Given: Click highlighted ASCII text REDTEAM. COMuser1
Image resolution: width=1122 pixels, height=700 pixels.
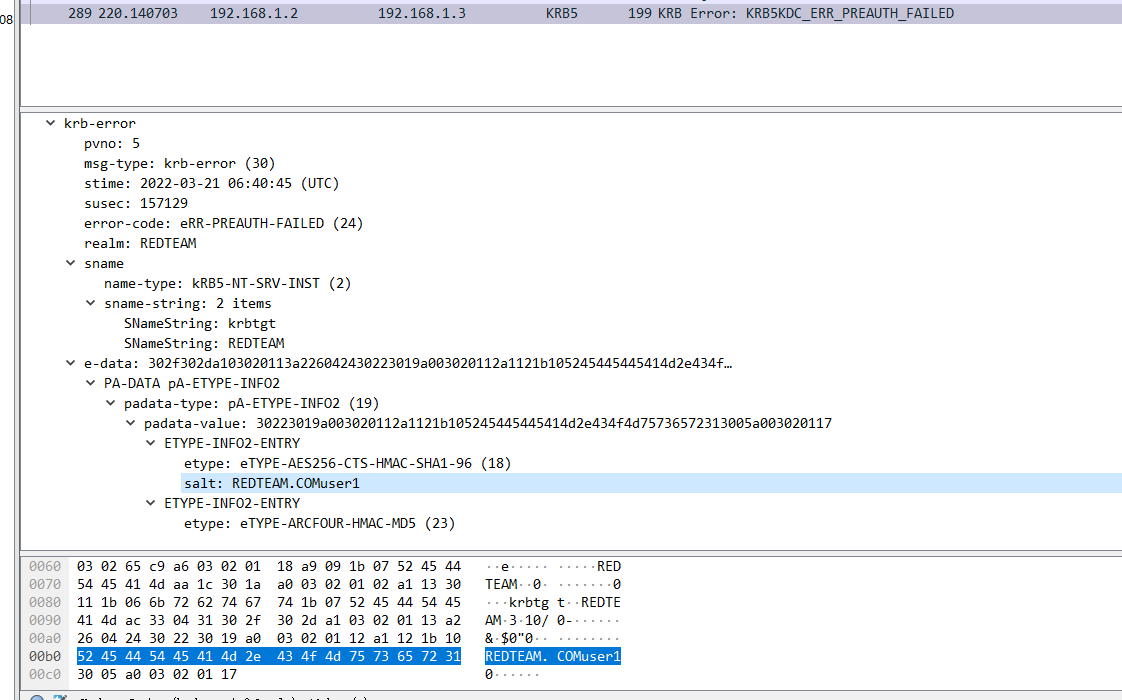Looking at the screenshot, I should pyautogui.click(x=552, y=656).
